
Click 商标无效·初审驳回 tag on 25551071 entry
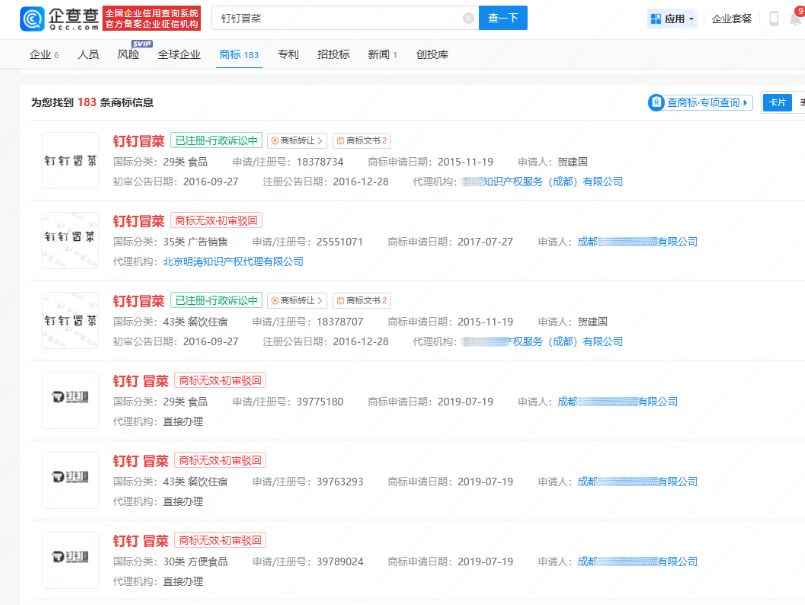click(x=216, y=221)
